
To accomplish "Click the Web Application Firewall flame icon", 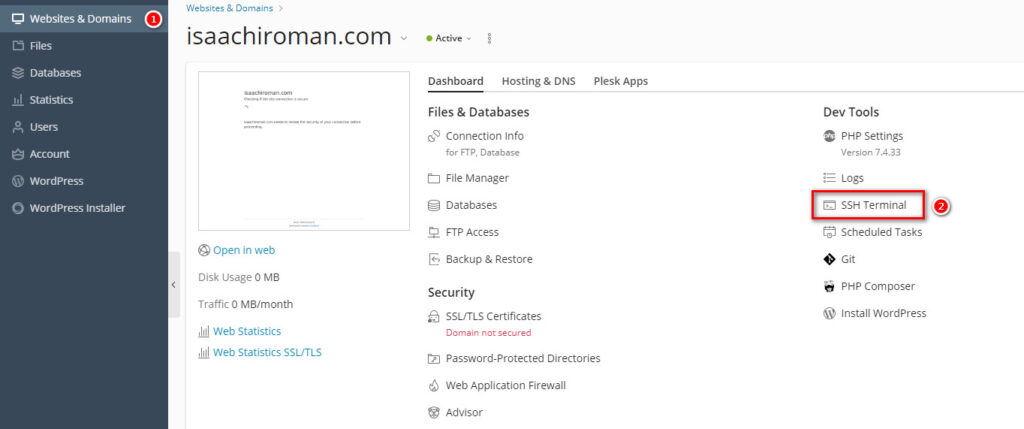I will tap(434, 386).
